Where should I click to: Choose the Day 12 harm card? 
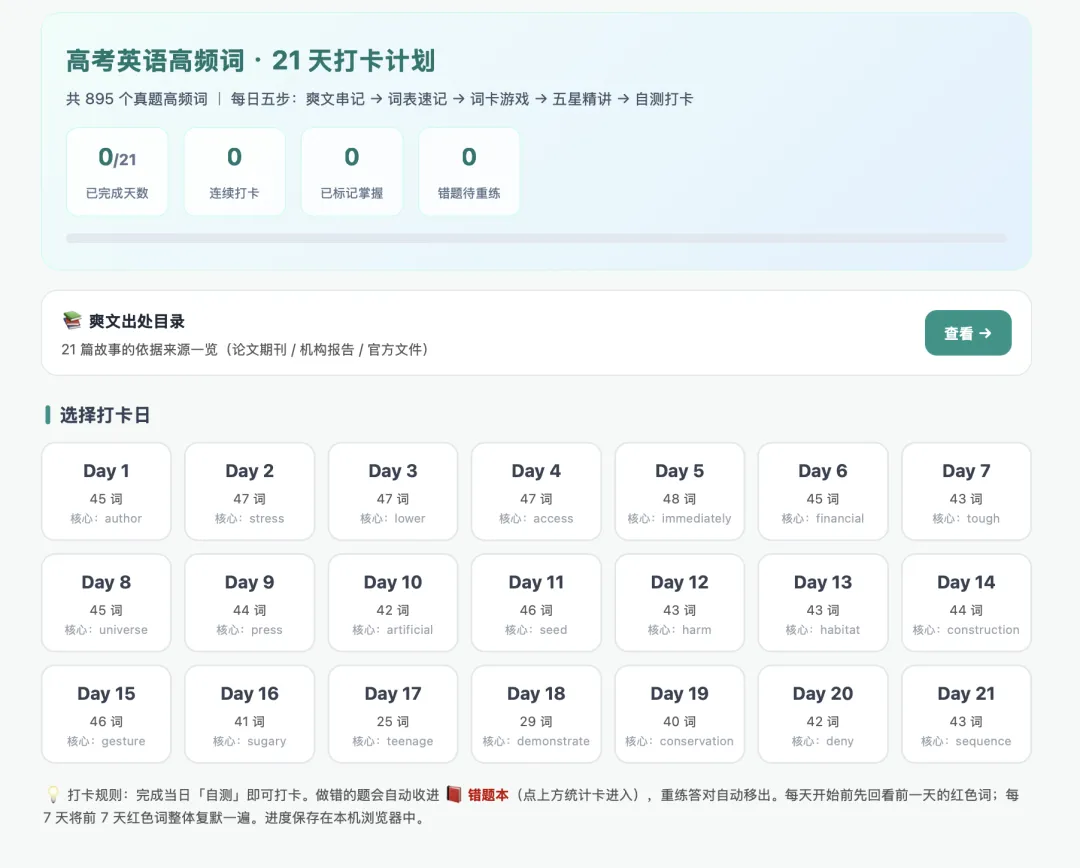(x=679, y=603)
